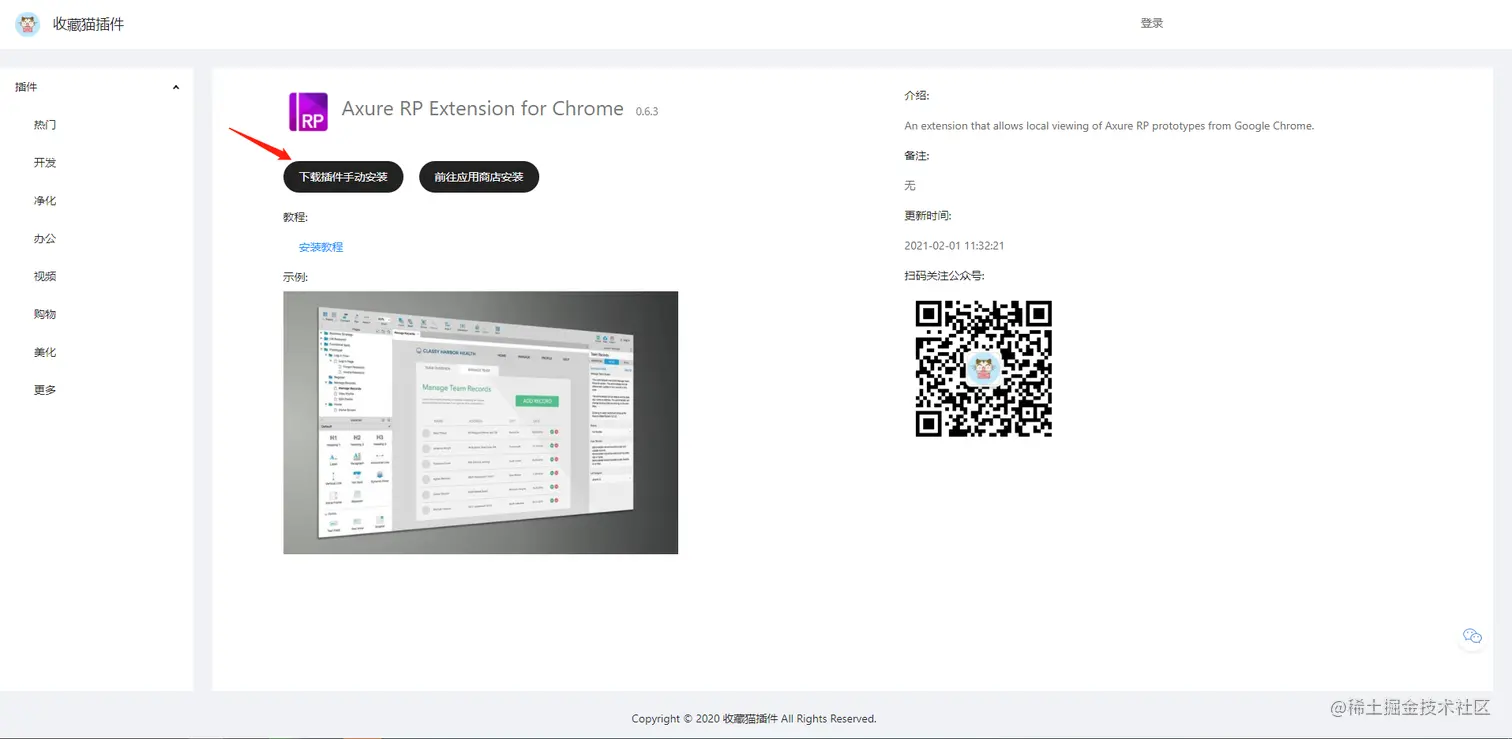
Task: Click the version number 0.6.3
Action: click(x=647, y=111)
